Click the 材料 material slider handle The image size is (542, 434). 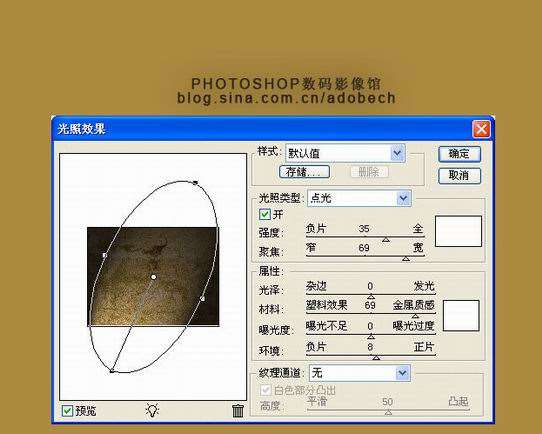pyautogui.click(x=415, y=315)
